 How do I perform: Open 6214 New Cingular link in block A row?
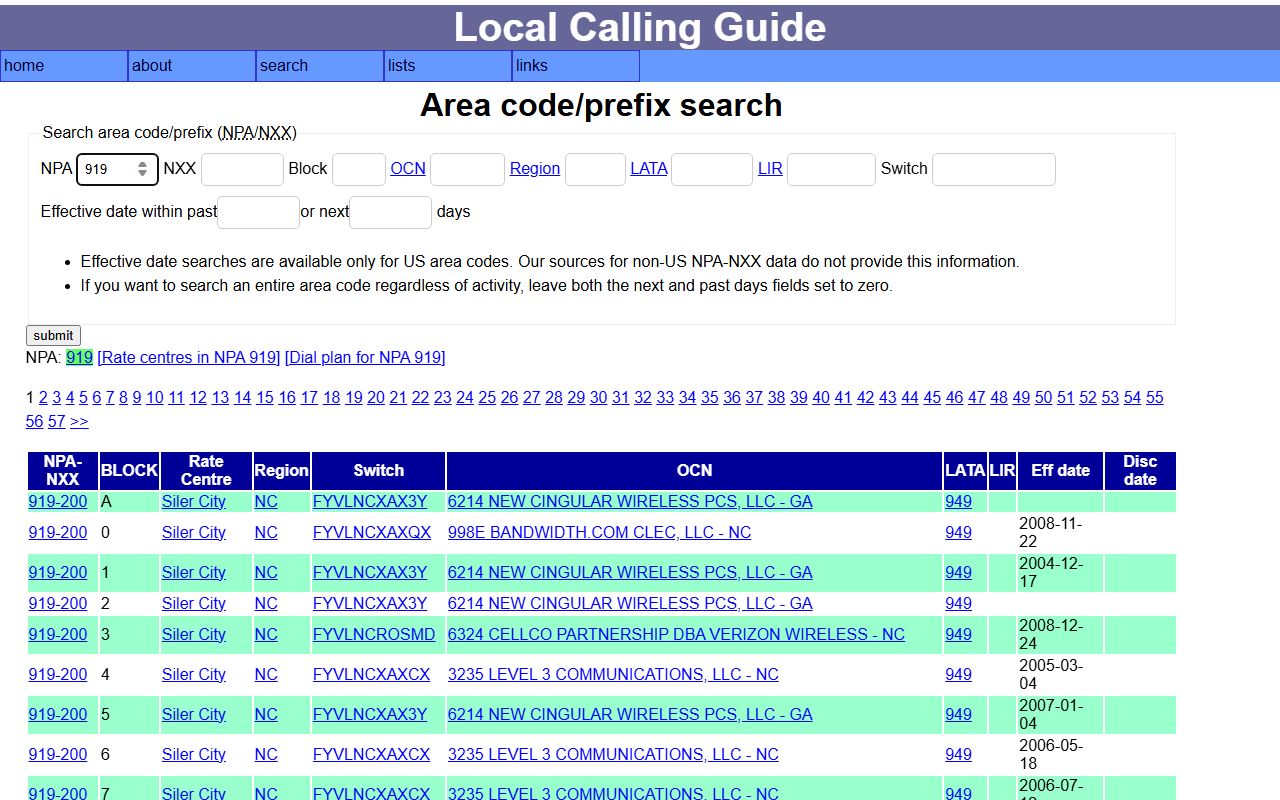click(630, 502)
